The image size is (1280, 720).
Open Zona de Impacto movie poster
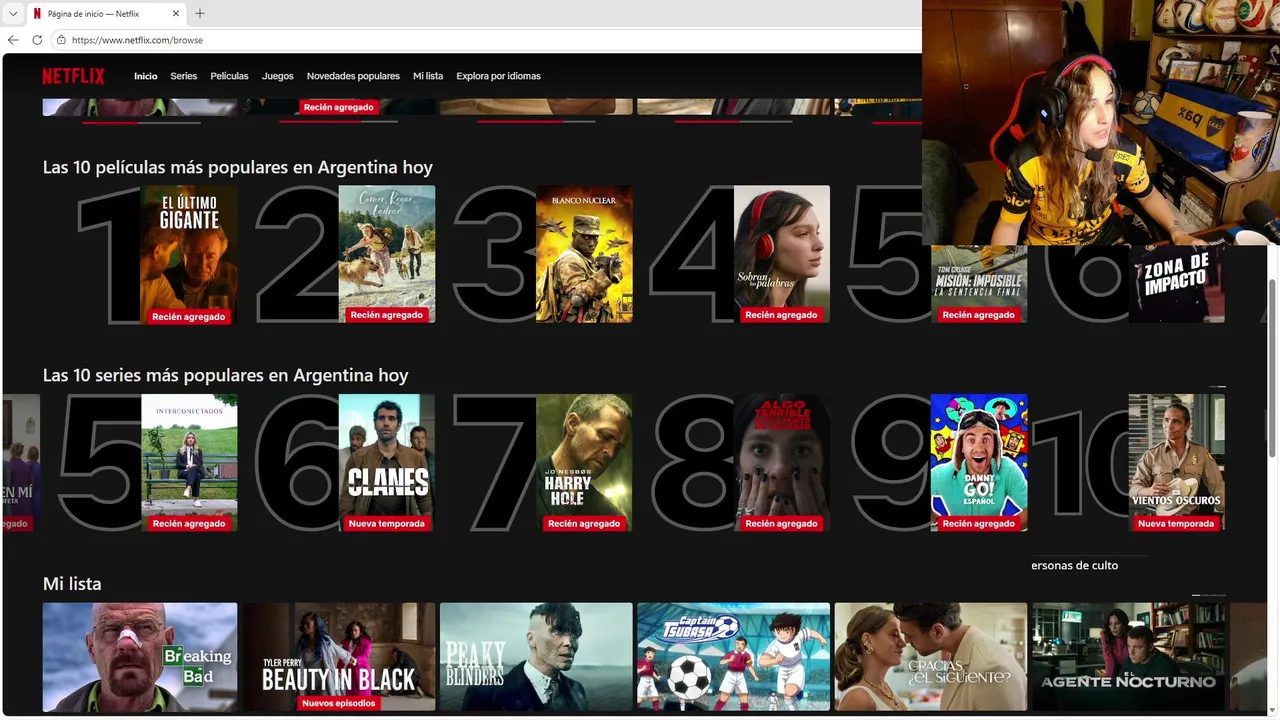tap(1177, 284)
